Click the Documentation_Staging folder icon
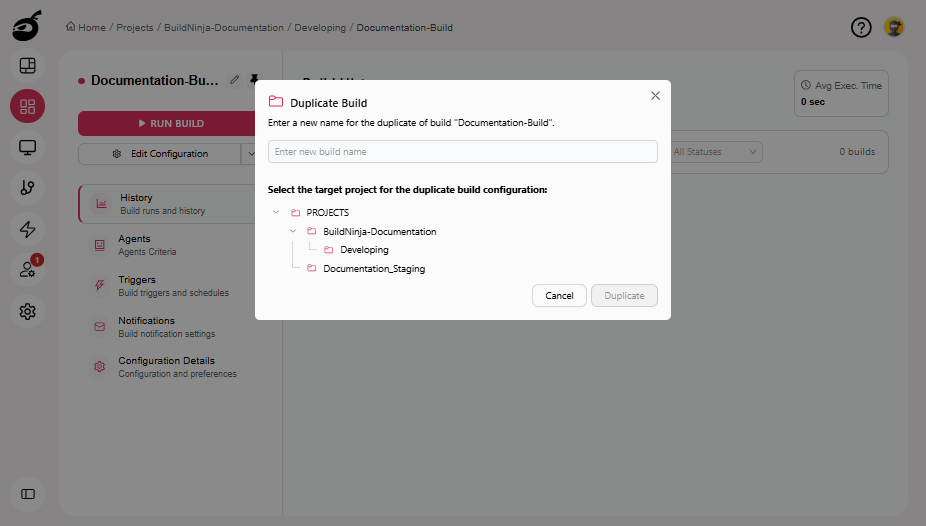This screenshot has width=926, height=526. coord(312,268)
